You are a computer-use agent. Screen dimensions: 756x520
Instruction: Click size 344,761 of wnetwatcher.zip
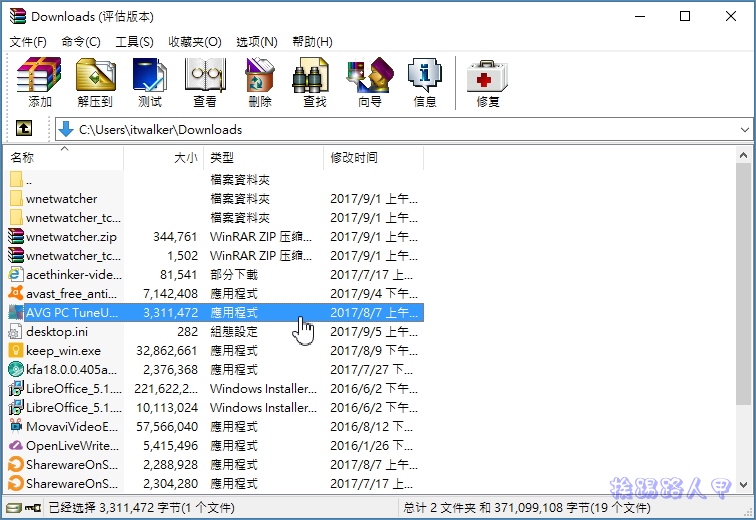tap(175, 237)
